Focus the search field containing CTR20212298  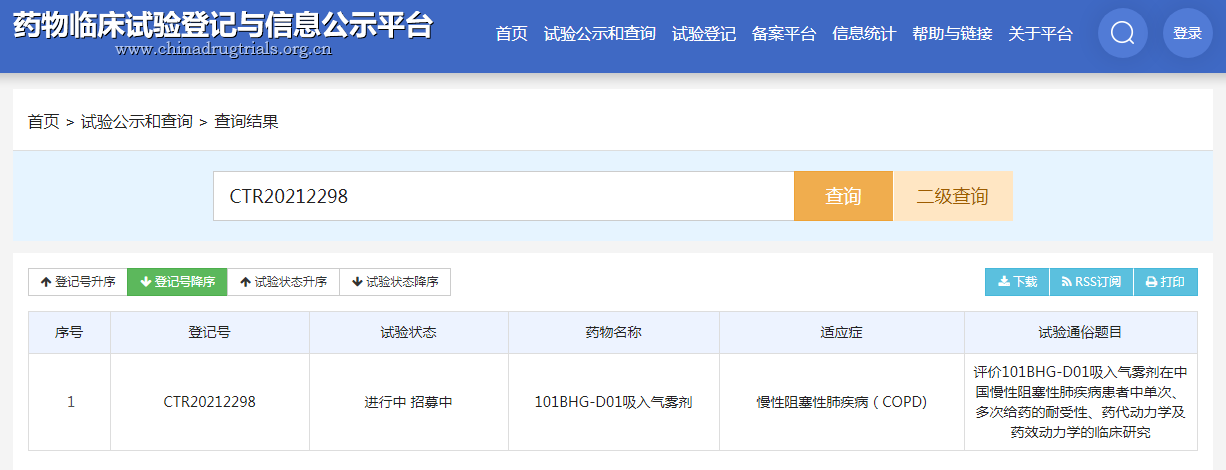click(503, 196)
